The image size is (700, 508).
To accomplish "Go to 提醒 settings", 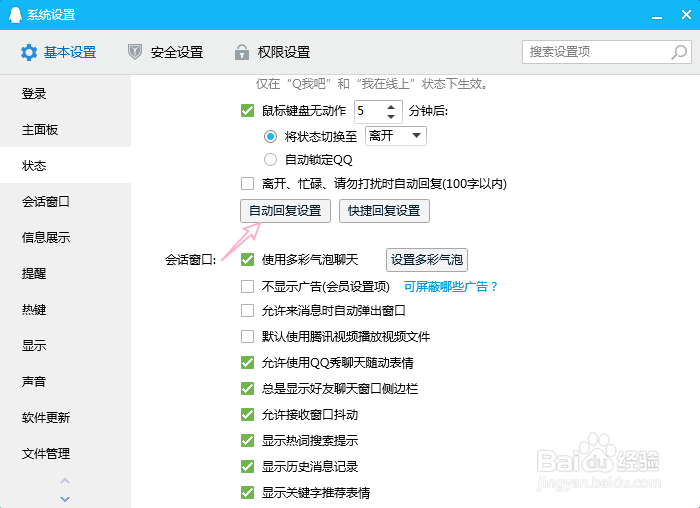I will tap(65, 274).
